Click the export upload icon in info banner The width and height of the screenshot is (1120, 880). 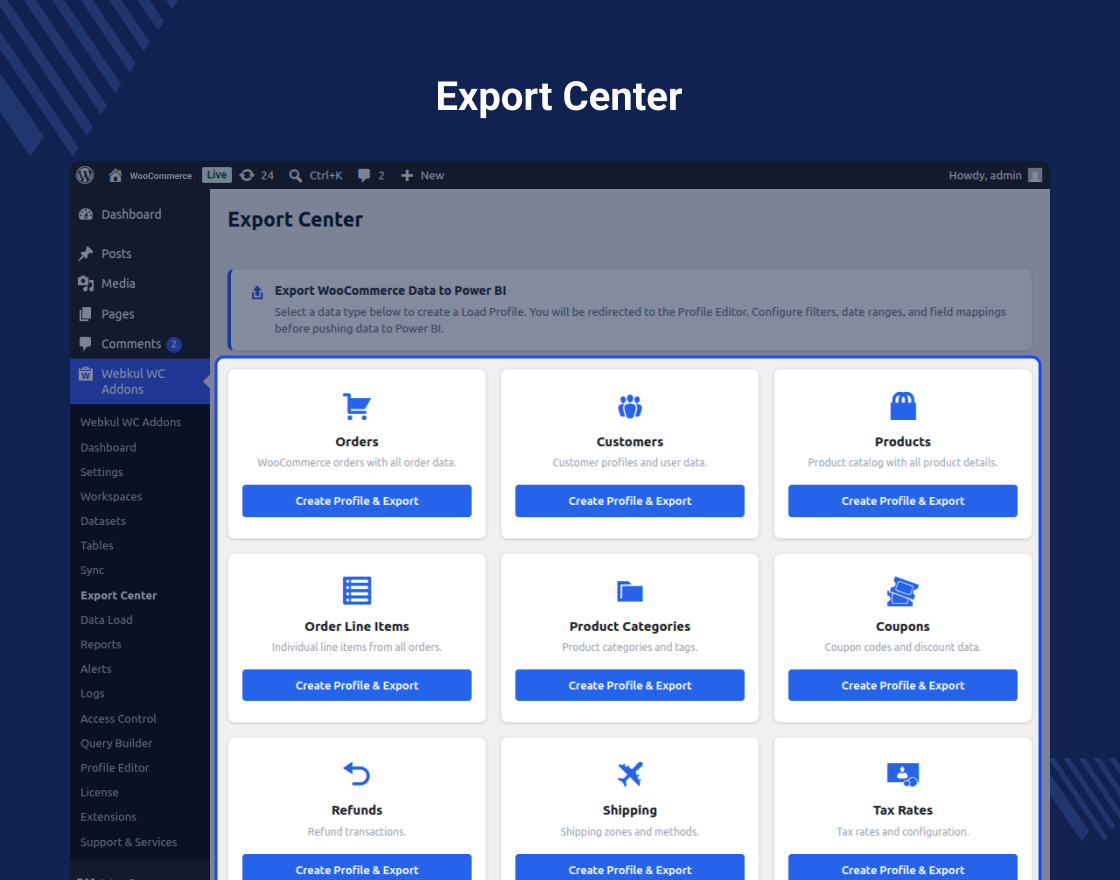point(257,293)
